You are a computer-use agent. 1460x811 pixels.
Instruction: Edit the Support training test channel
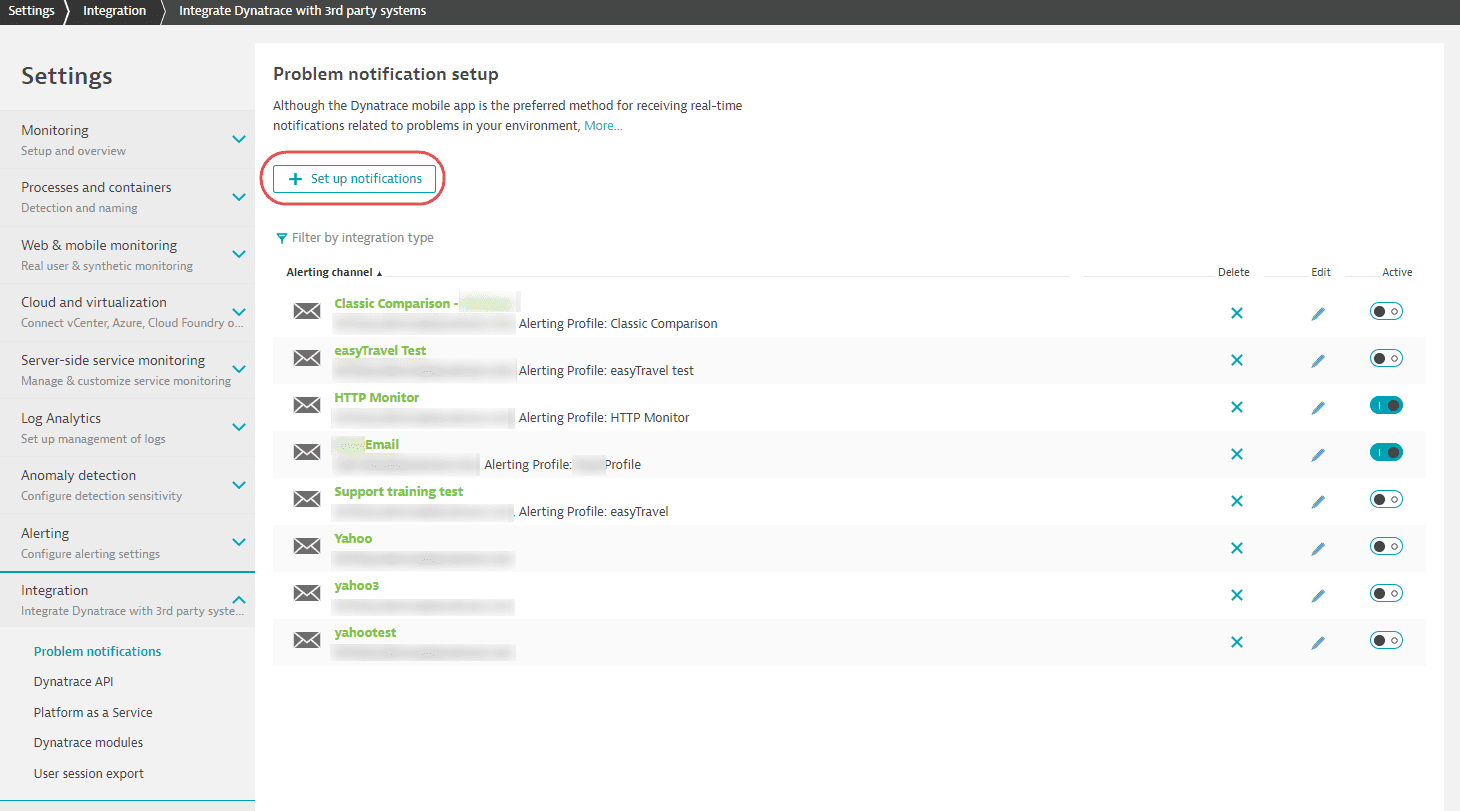1318,502
